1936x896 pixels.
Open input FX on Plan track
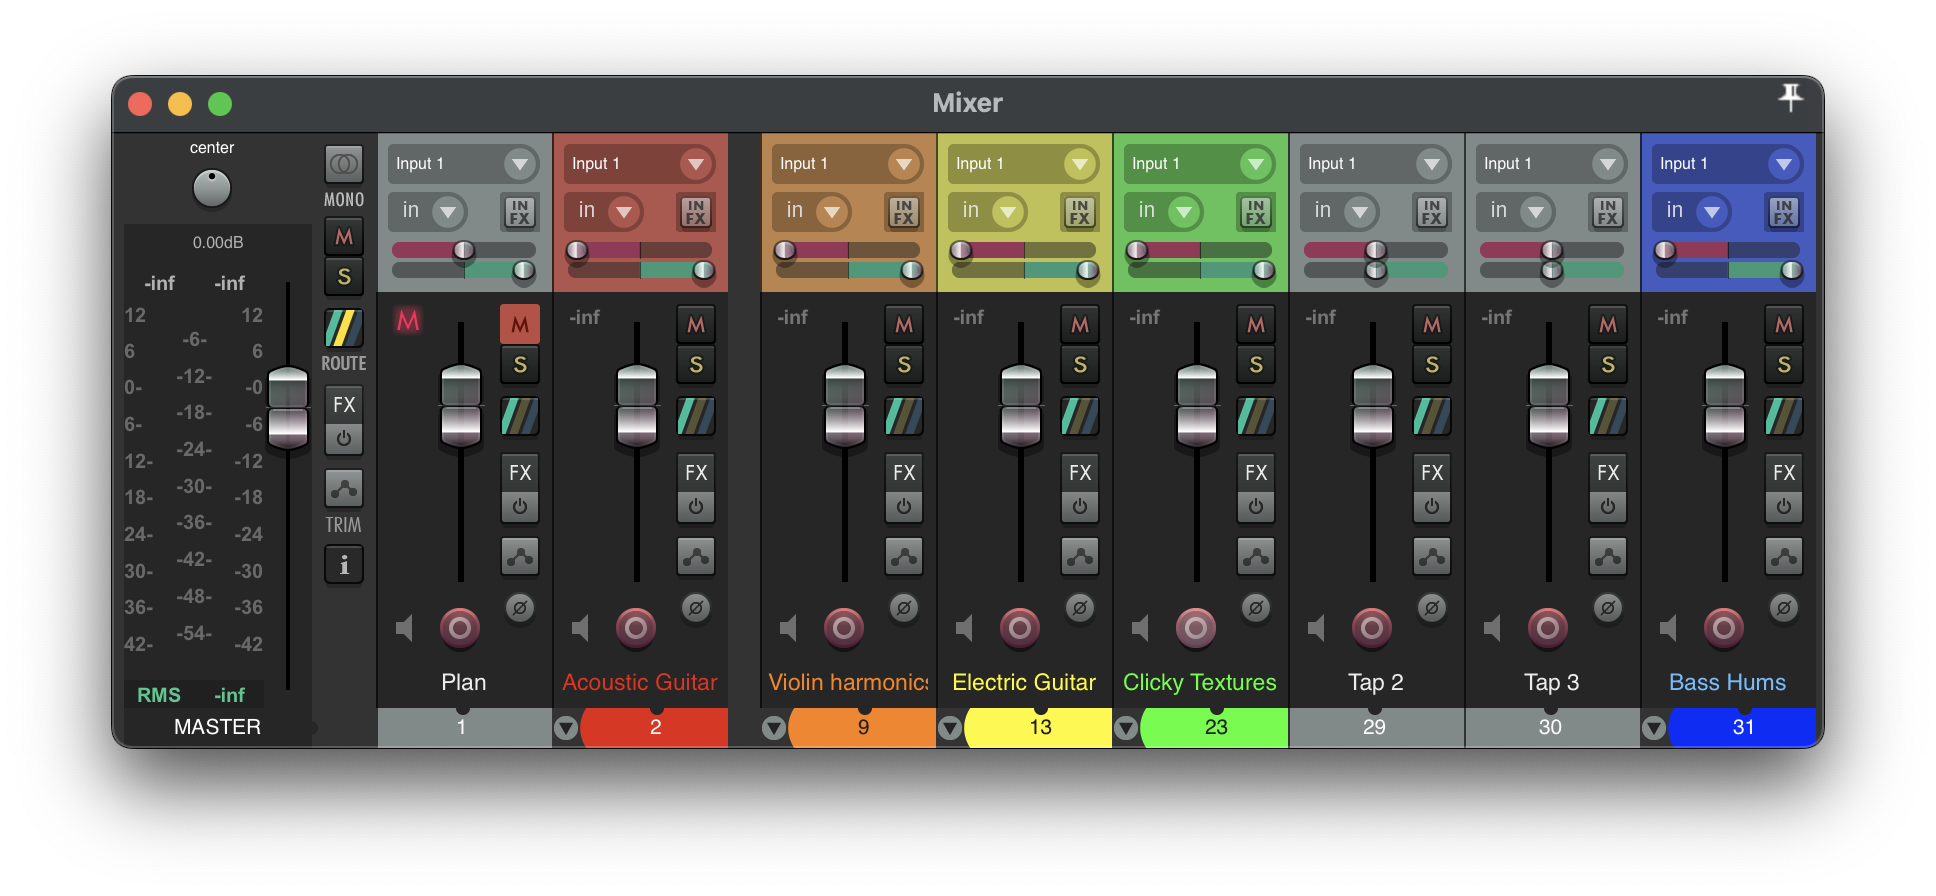pos(520,211)
